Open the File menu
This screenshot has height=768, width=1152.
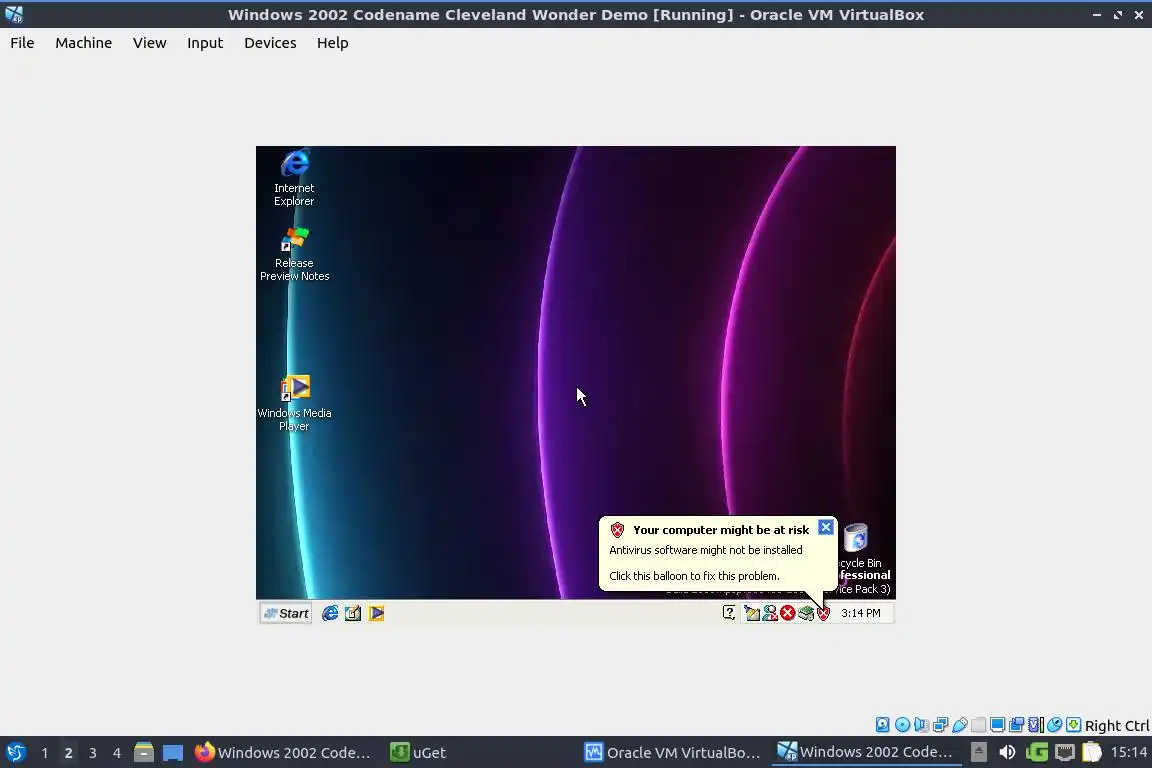[x=22, y=43]
